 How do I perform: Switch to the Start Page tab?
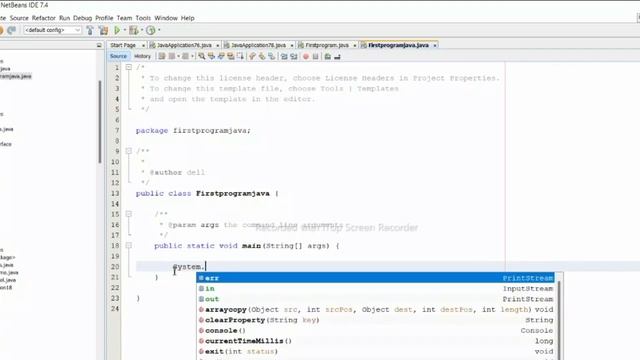(x=123, y=45)
